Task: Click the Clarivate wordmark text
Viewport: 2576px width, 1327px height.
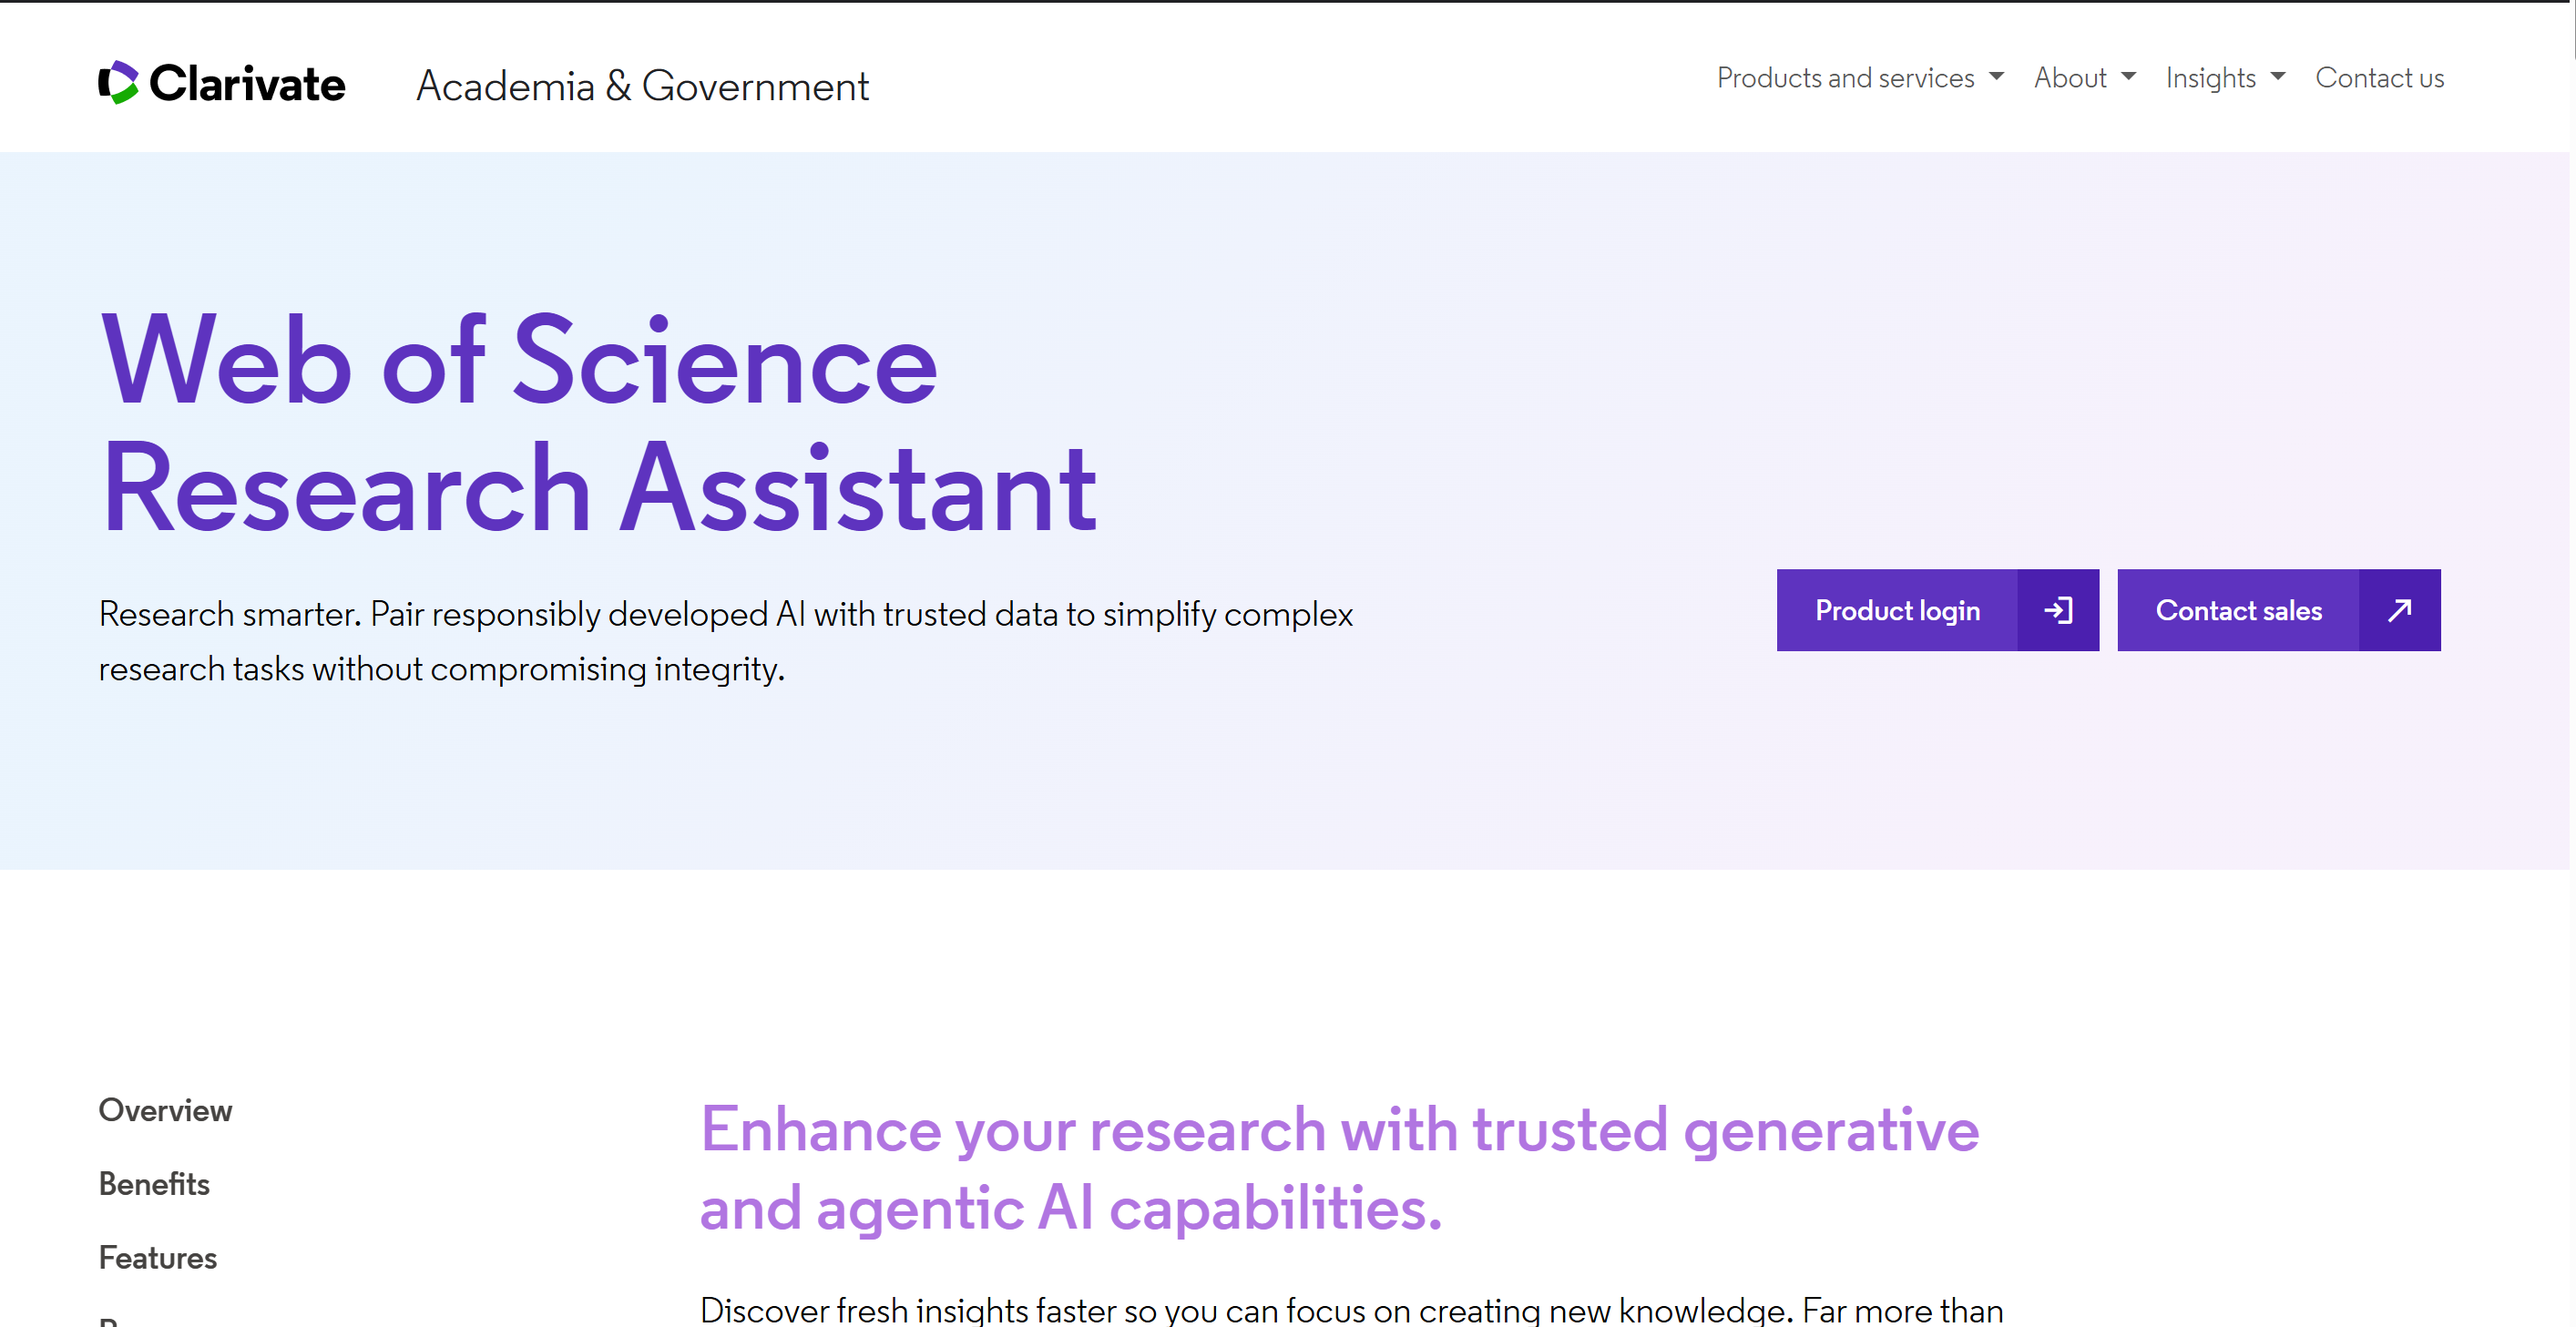Action: [x=247, y=84]
